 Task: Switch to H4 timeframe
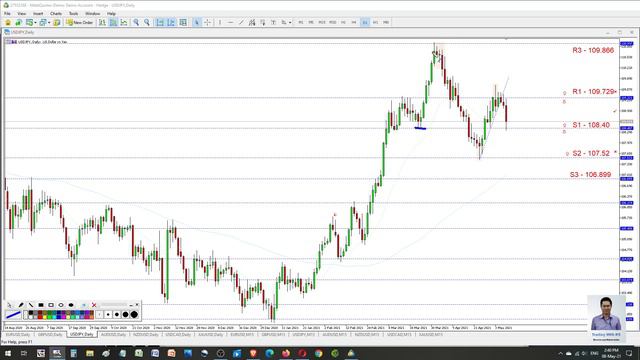354,22
